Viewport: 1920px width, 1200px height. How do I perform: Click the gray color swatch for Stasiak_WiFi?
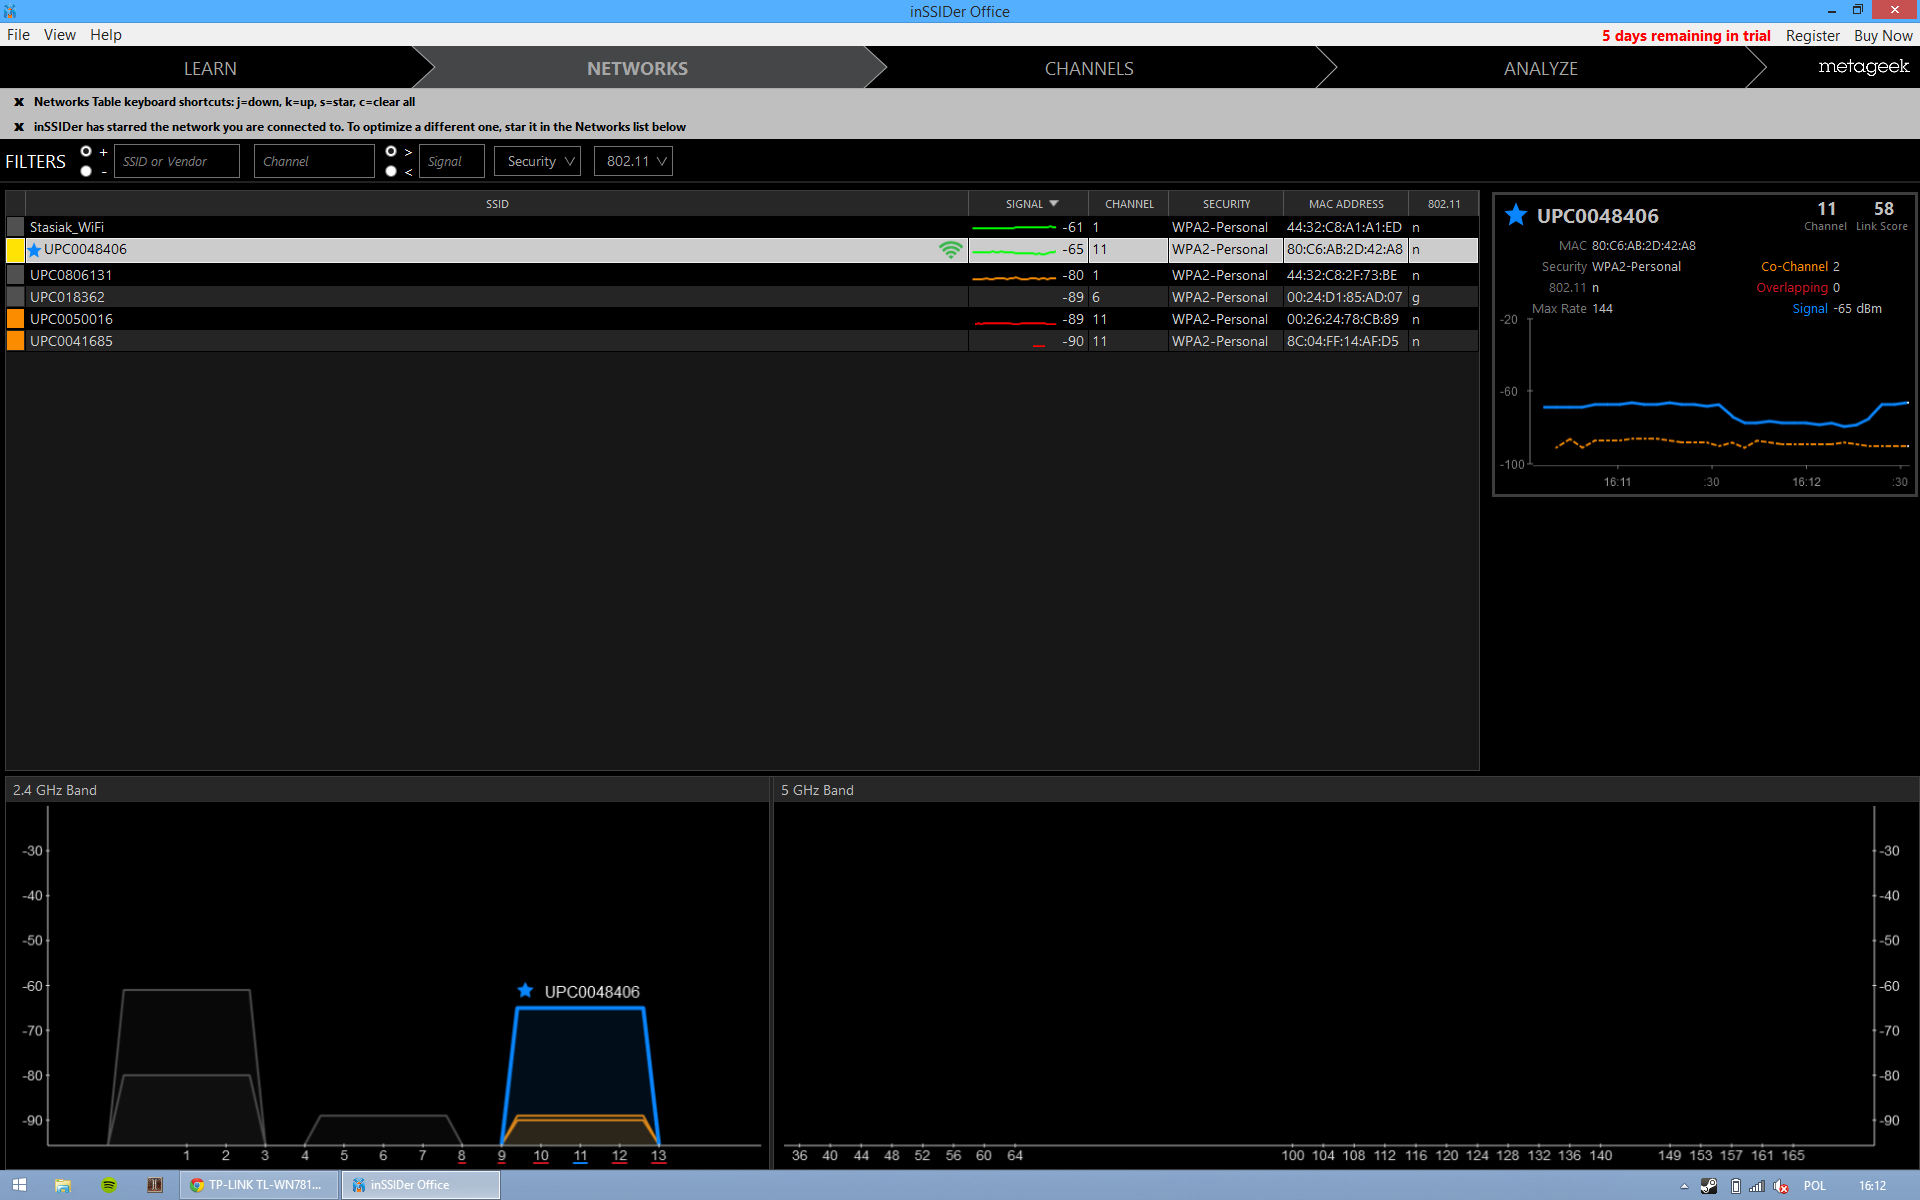(x=16, y=228)
